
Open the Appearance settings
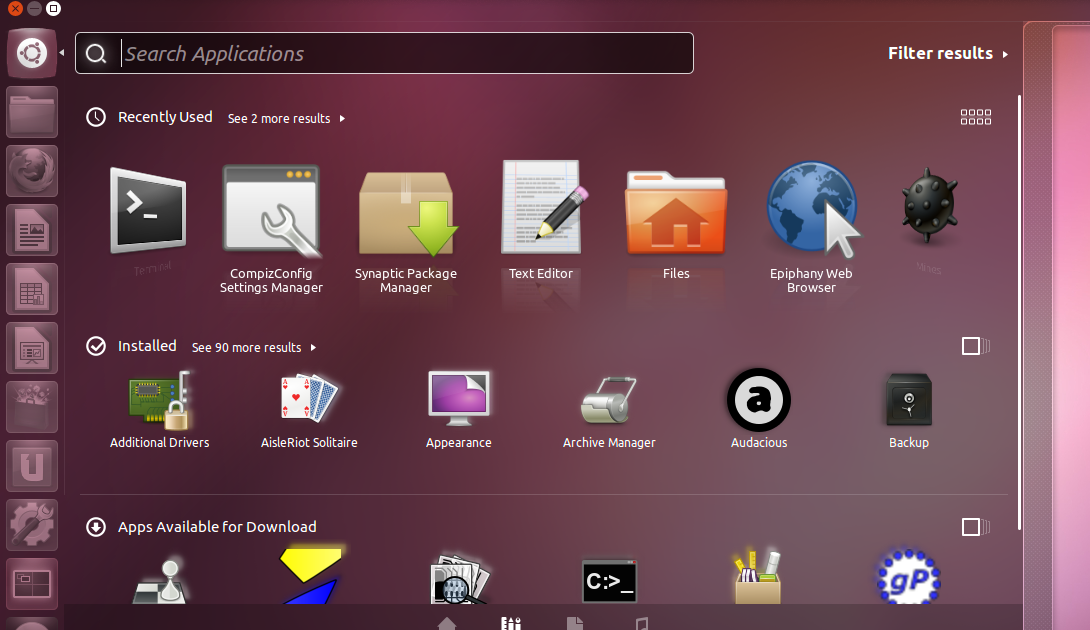[459, 396]
